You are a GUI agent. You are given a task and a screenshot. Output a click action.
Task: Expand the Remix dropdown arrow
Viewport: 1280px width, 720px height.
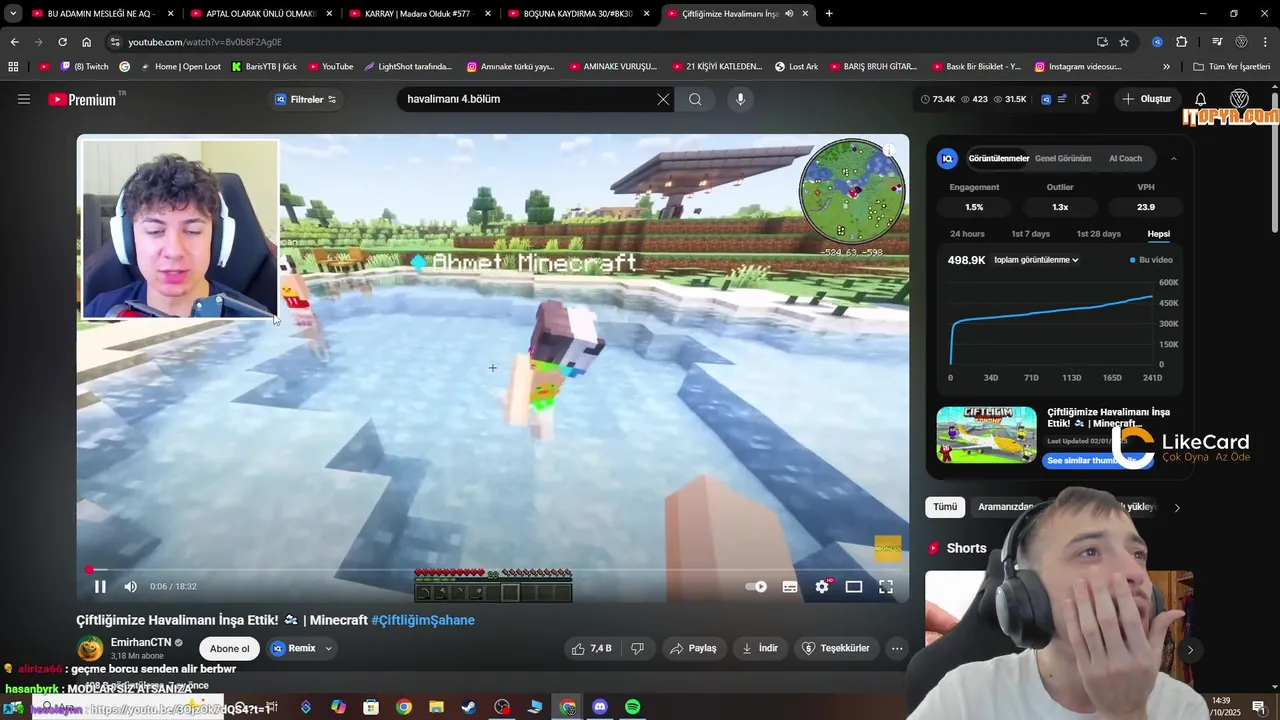click(328, 648)
